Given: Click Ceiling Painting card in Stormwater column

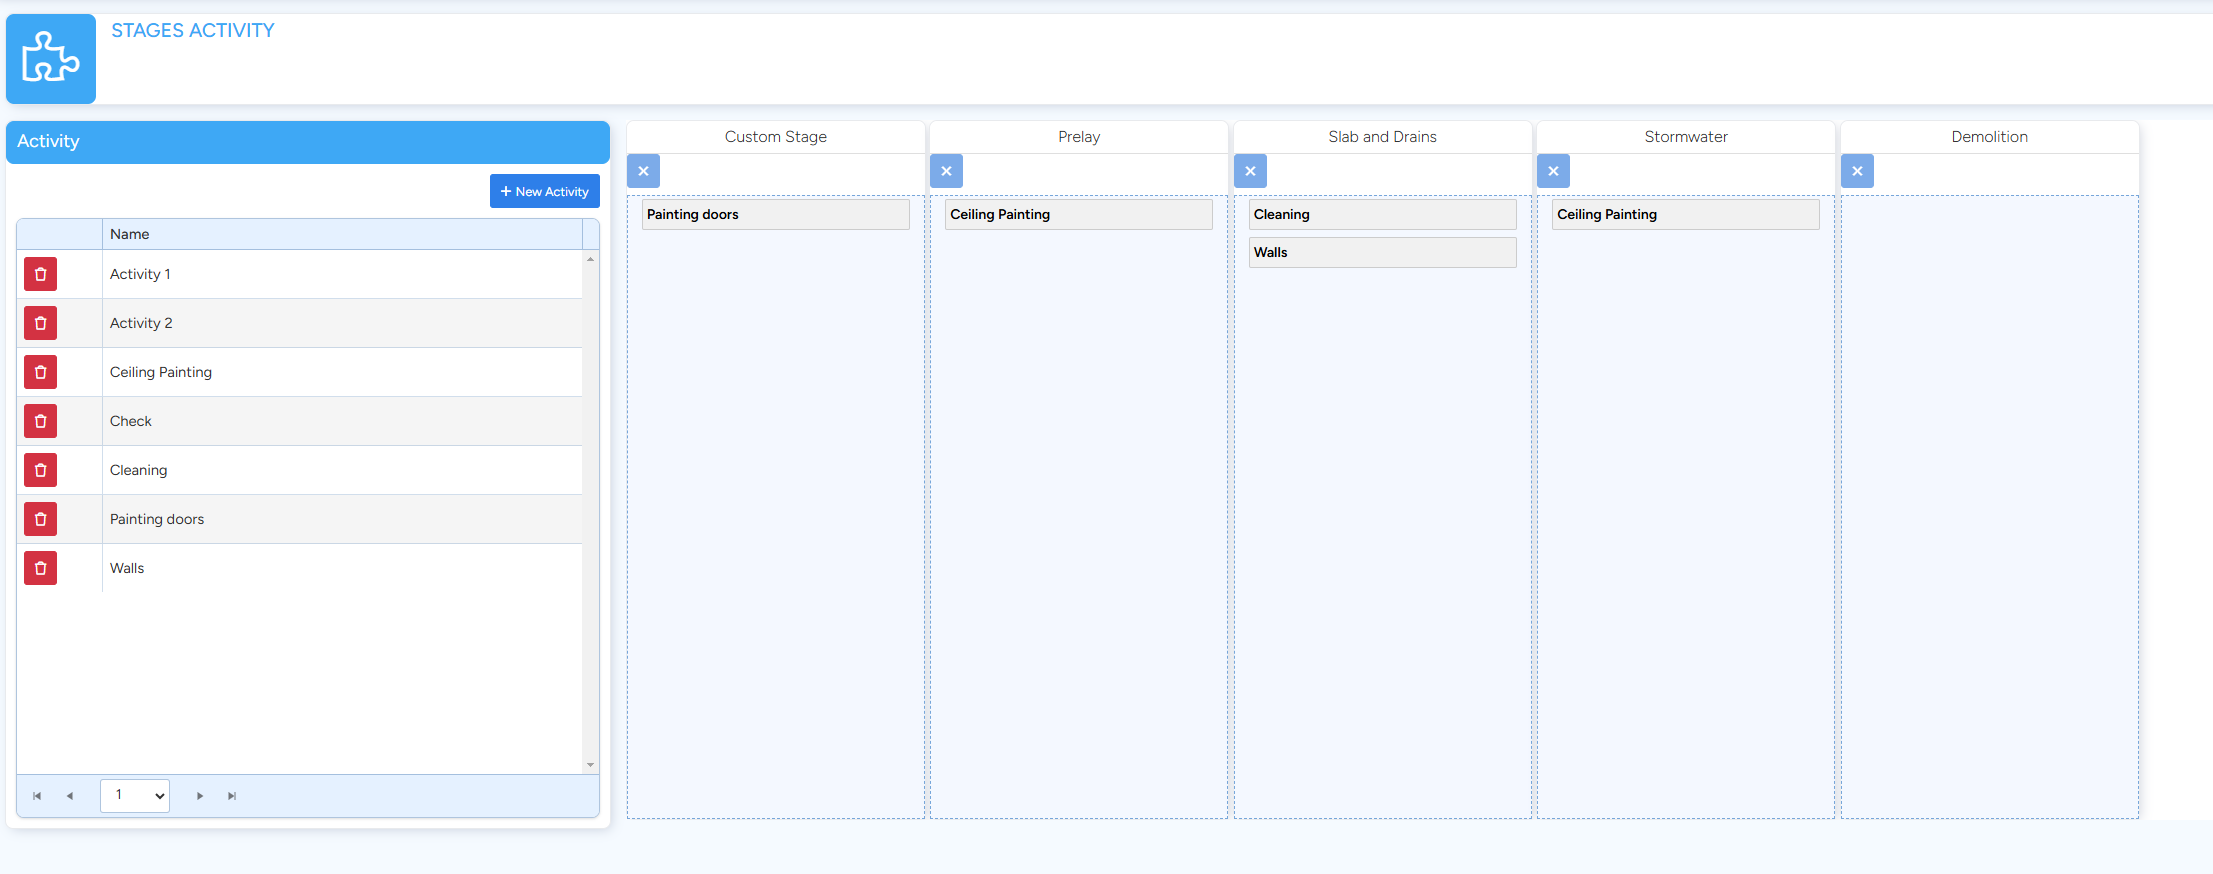Looking at the screenshot, I should point(1684,214).
